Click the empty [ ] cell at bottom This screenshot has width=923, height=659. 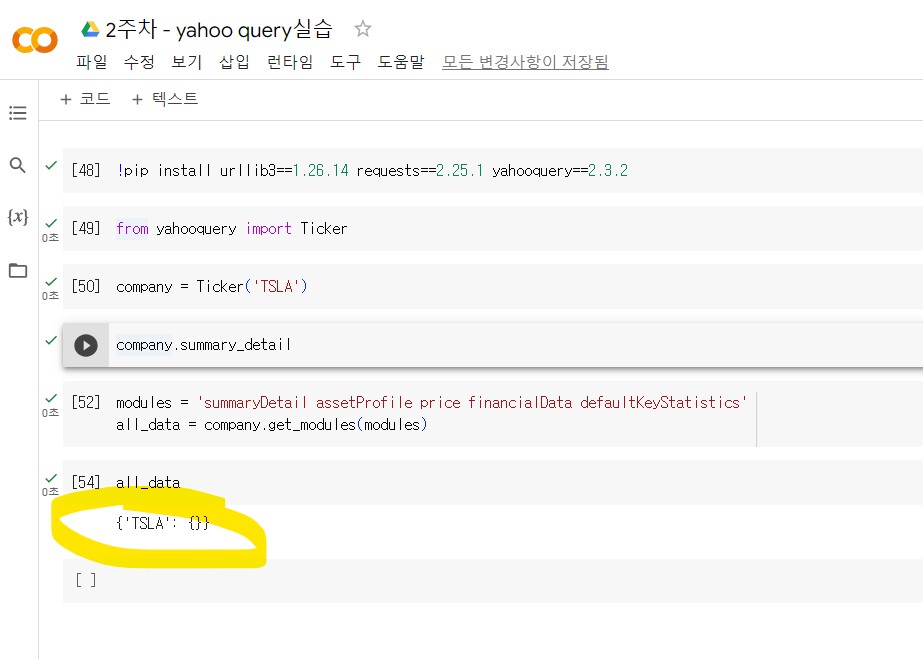pos(493,581)
